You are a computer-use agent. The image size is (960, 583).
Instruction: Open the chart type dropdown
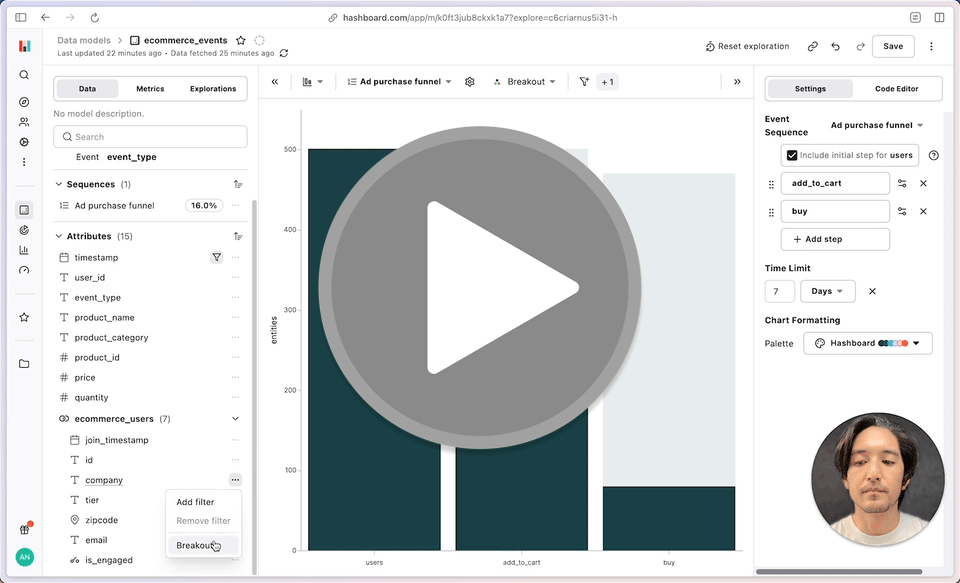pos(312,81)
